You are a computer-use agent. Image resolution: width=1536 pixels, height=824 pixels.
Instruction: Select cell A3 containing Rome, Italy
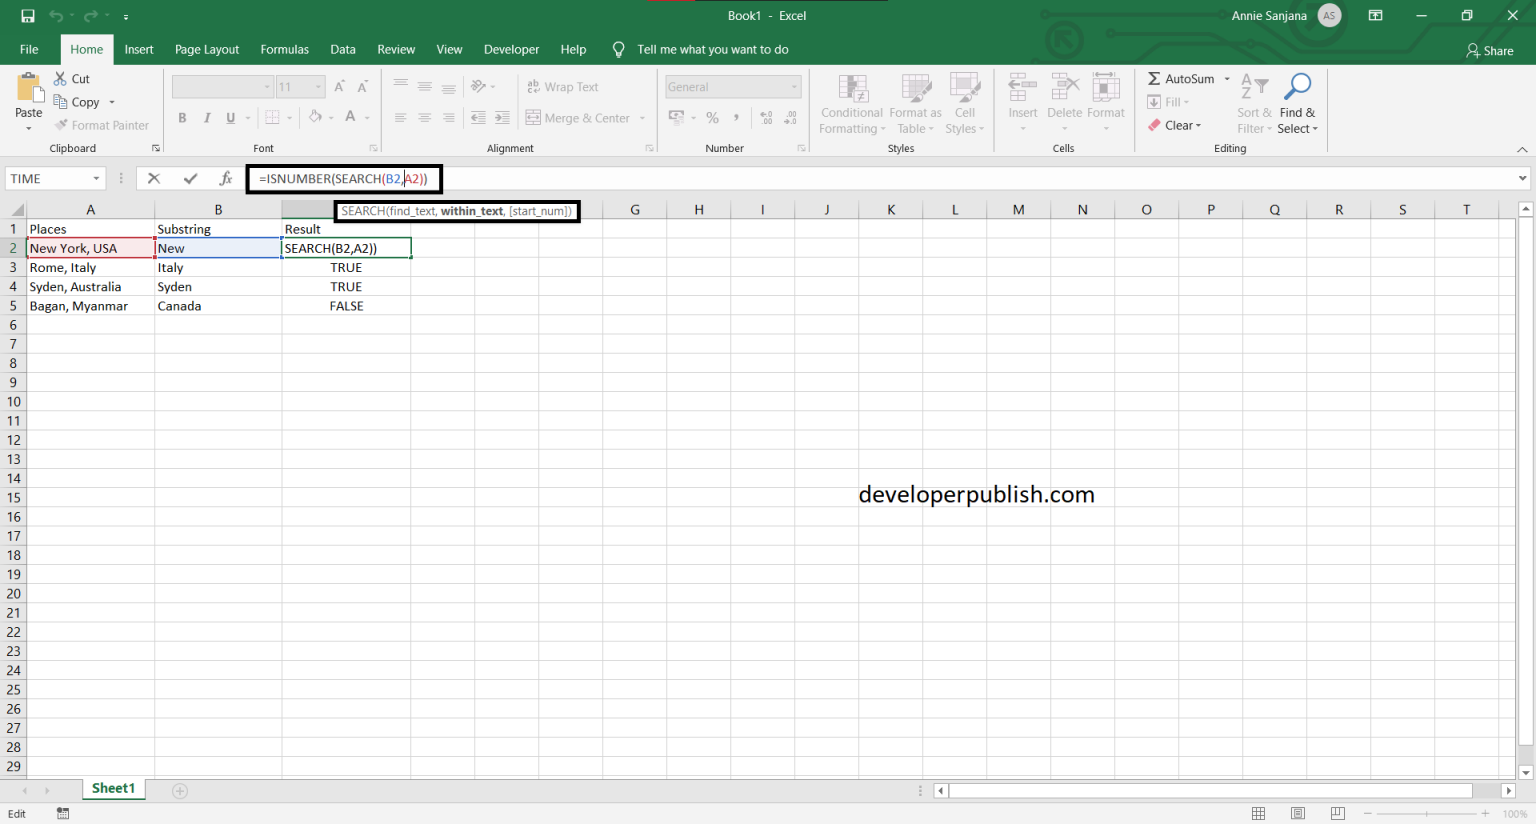(90, 267)
